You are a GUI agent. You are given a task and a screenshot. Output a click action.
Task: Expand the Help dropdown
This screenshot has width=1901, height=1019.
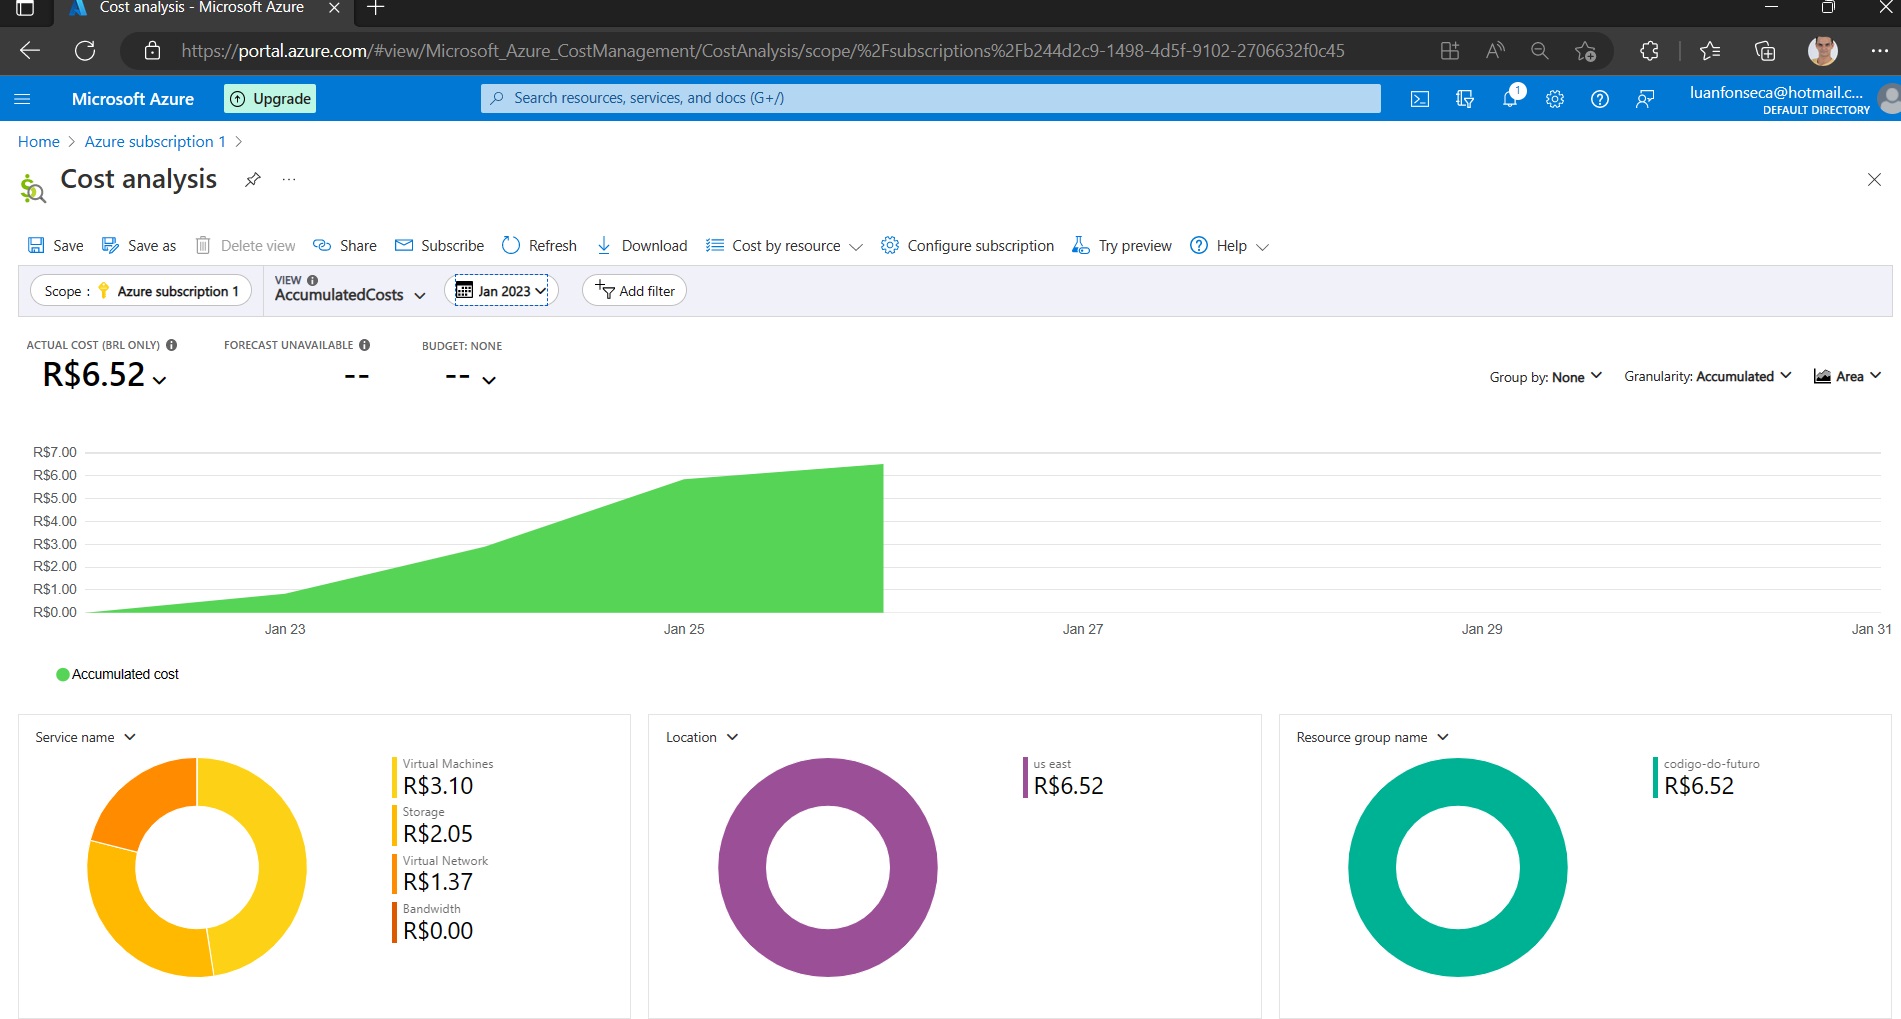click(x=1229, y=245)
